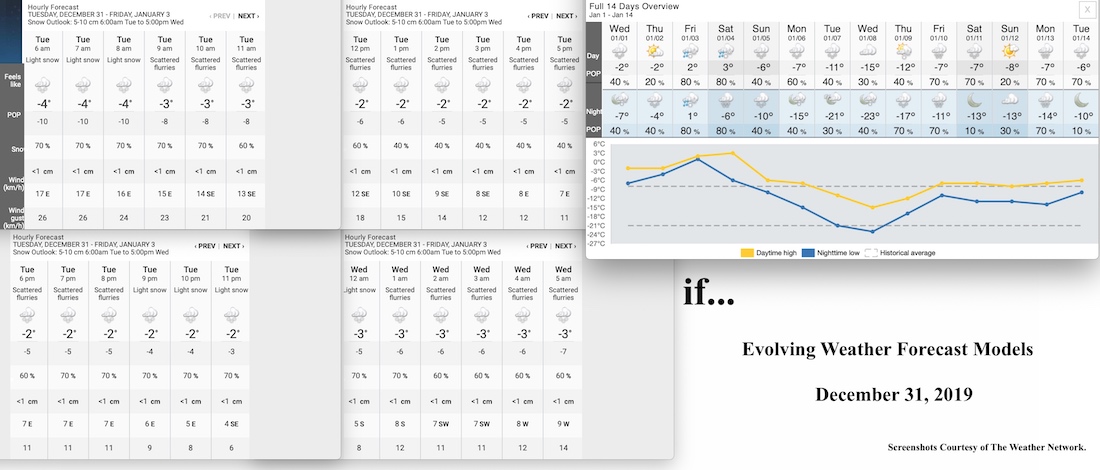The height and width of the screenshot is (470, 1100).
Task: Click the 'Evolving Weather Forecast Models' heading
Action: click(x=887, y=349)
